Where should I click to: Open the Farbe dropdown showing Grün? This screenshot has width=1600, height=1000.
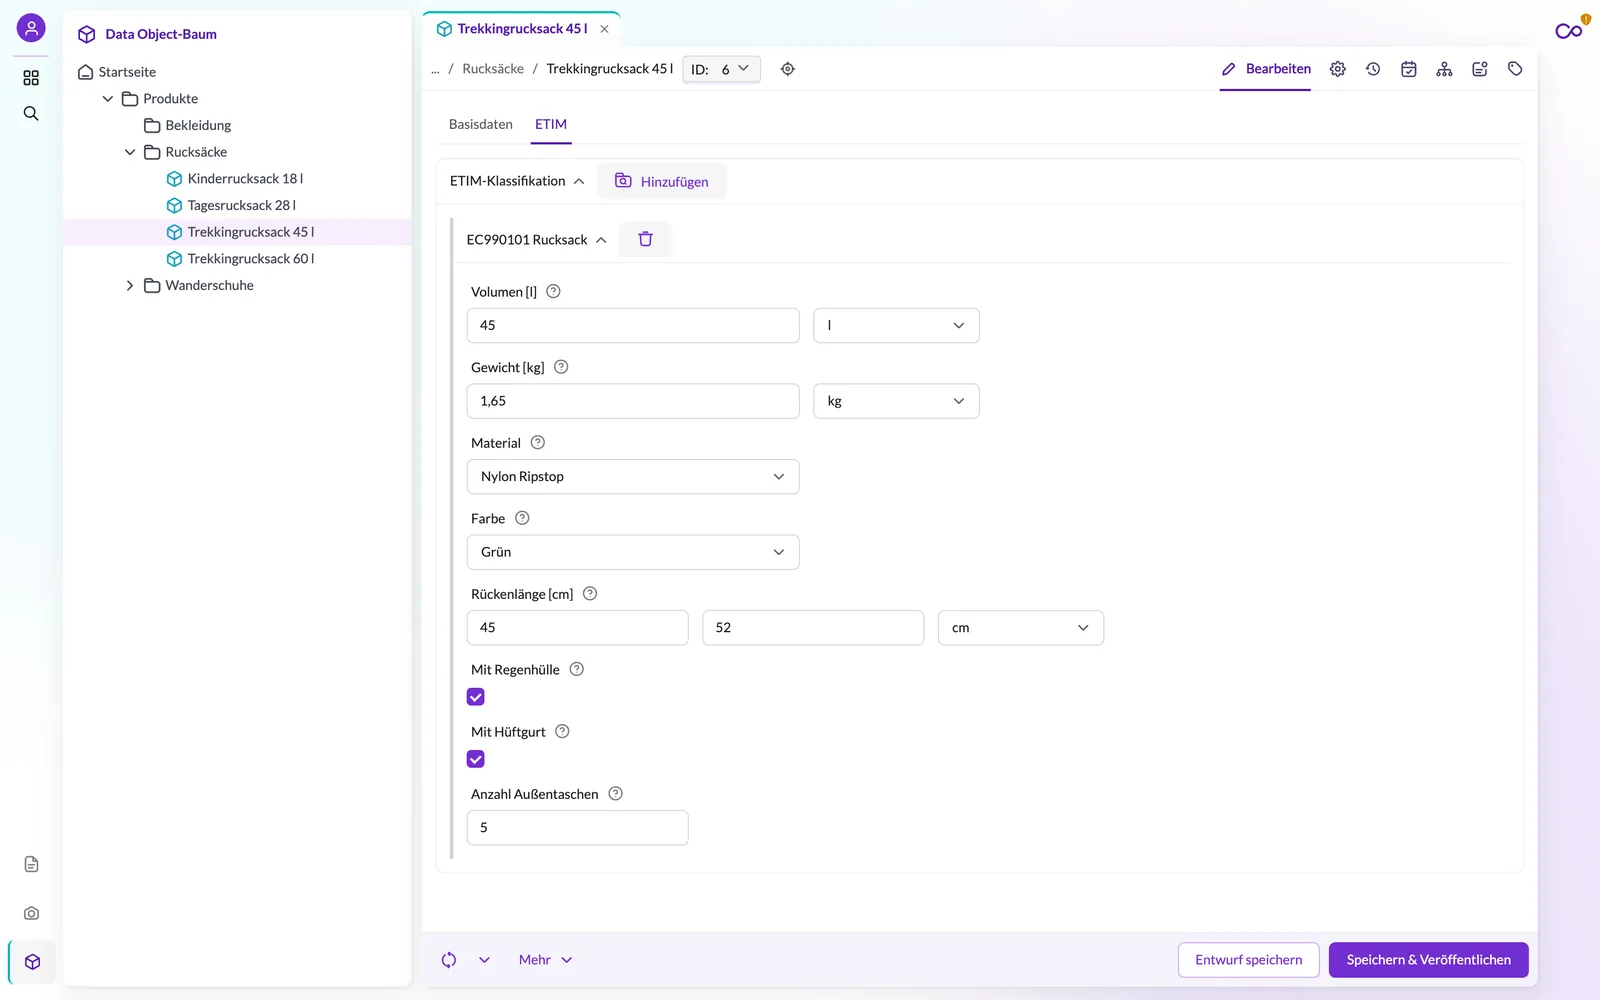pos(633,552)
